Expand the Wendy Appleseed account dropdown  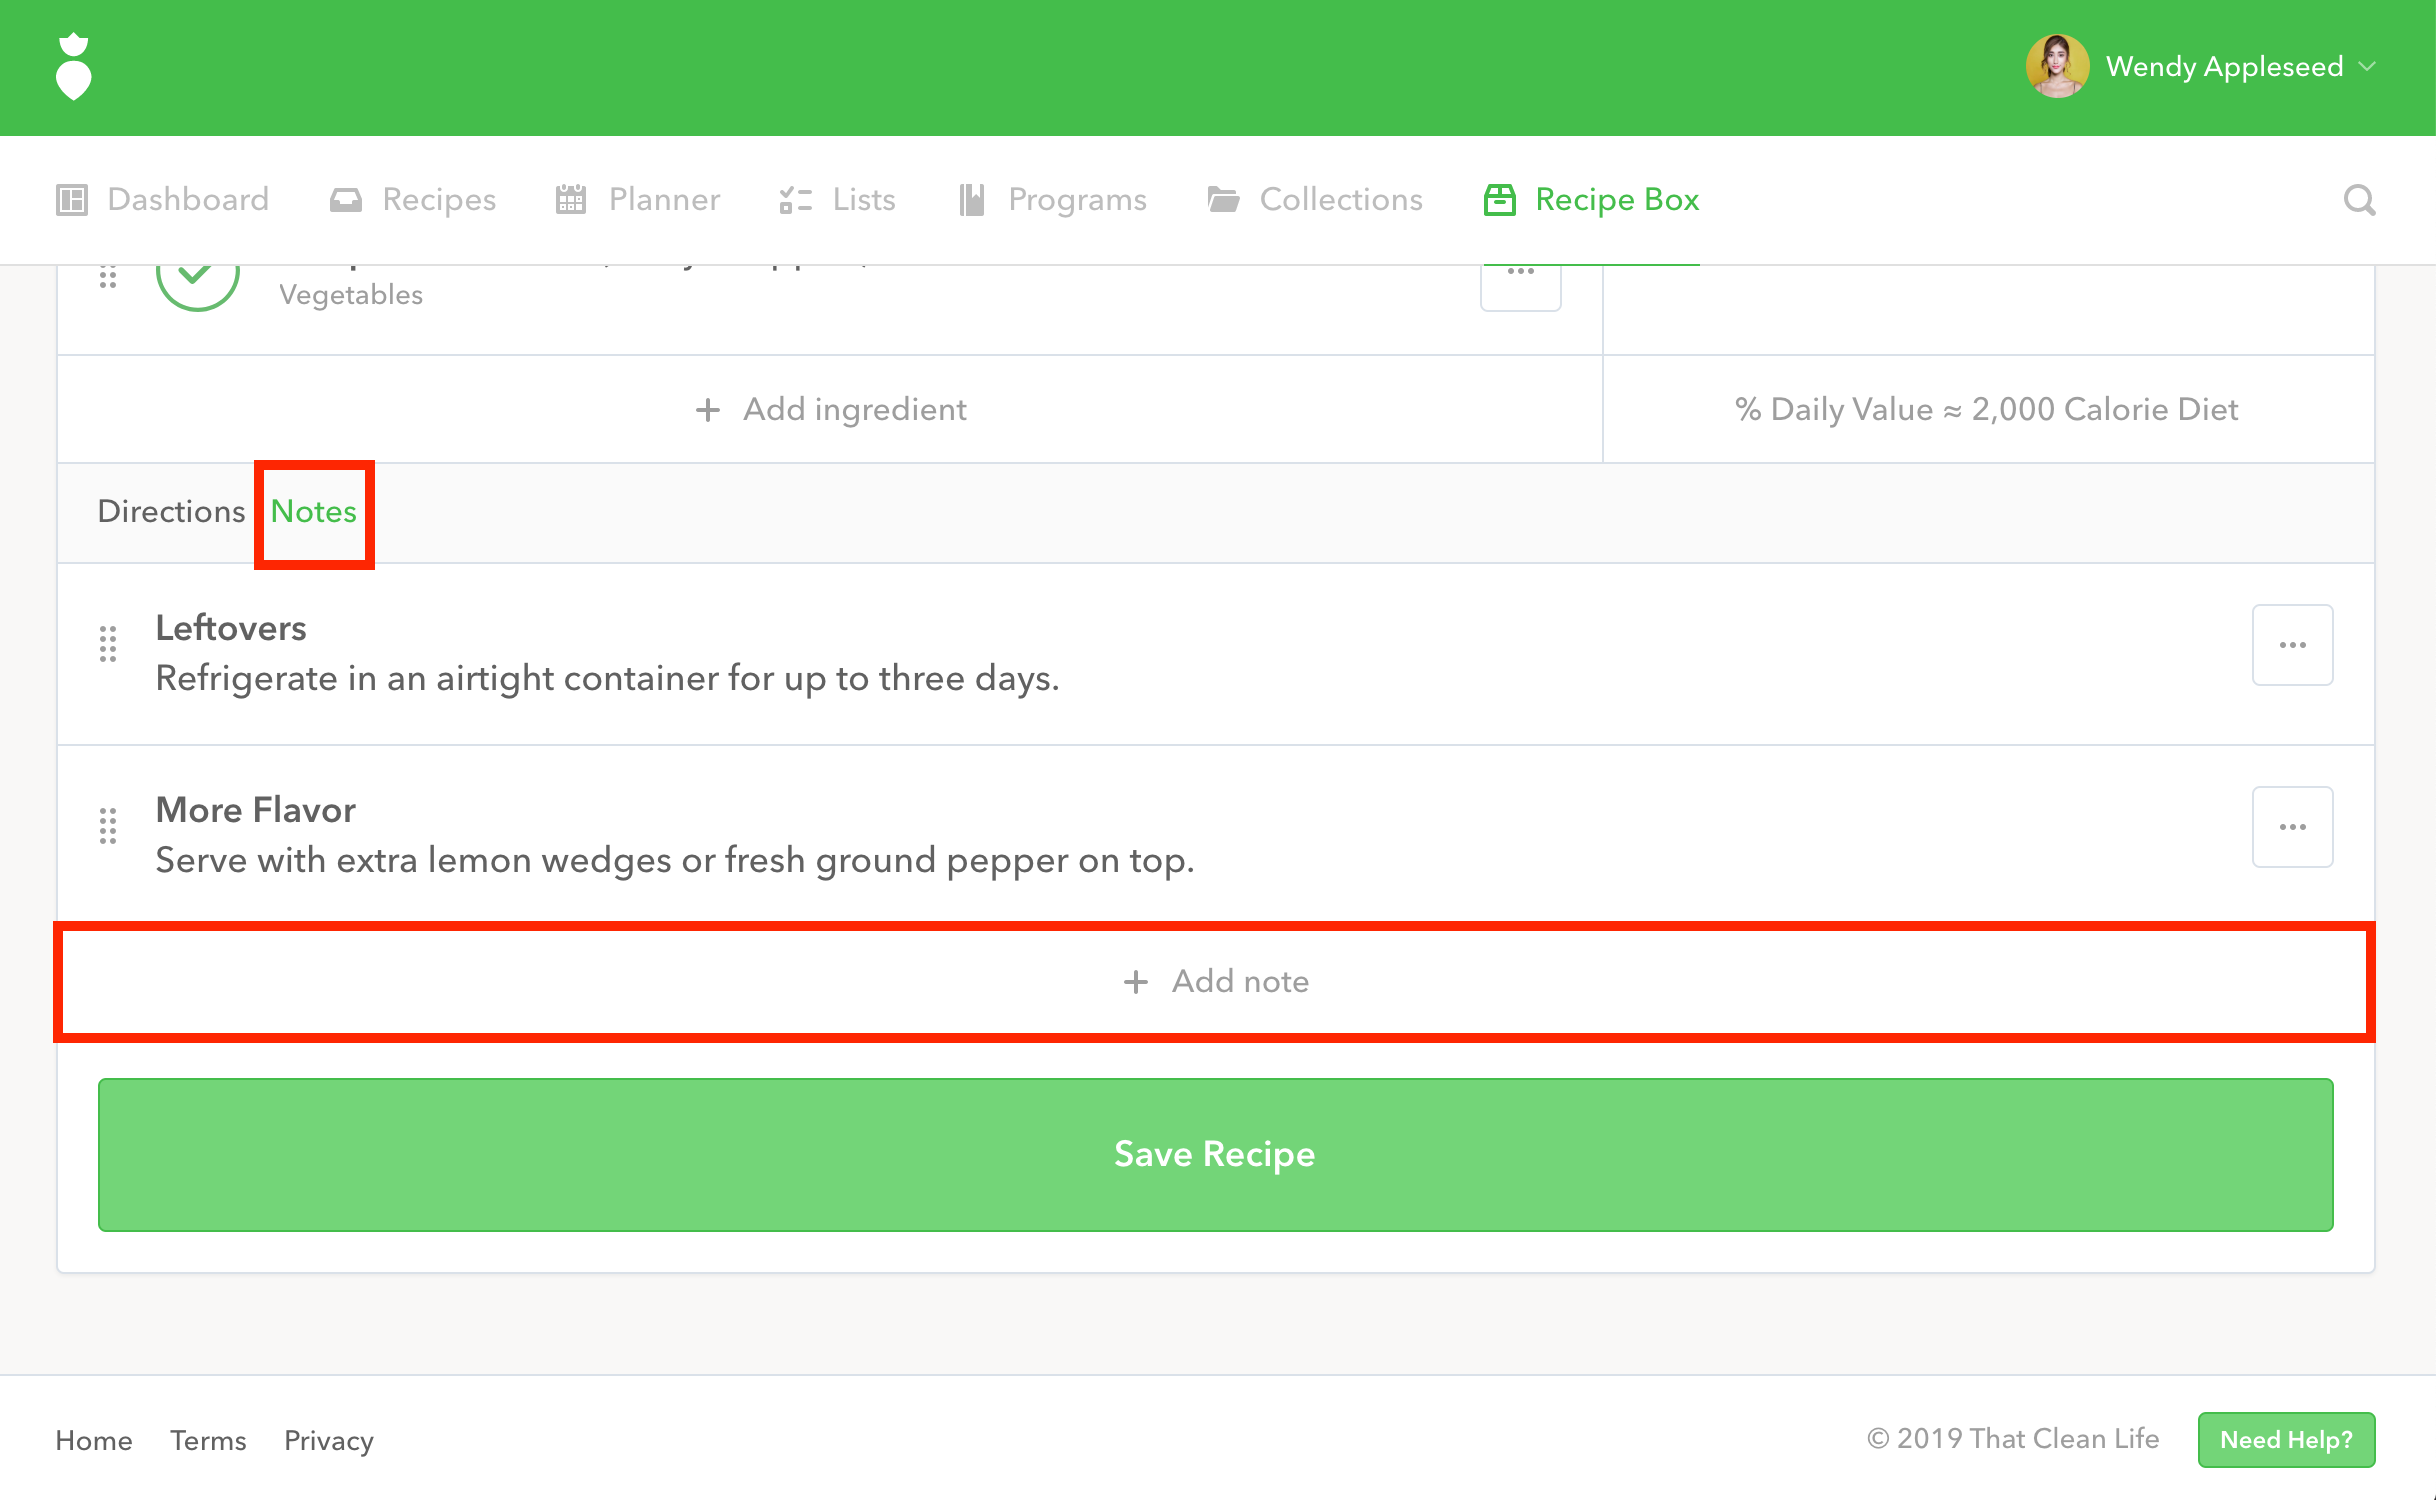coord(2367,67)
